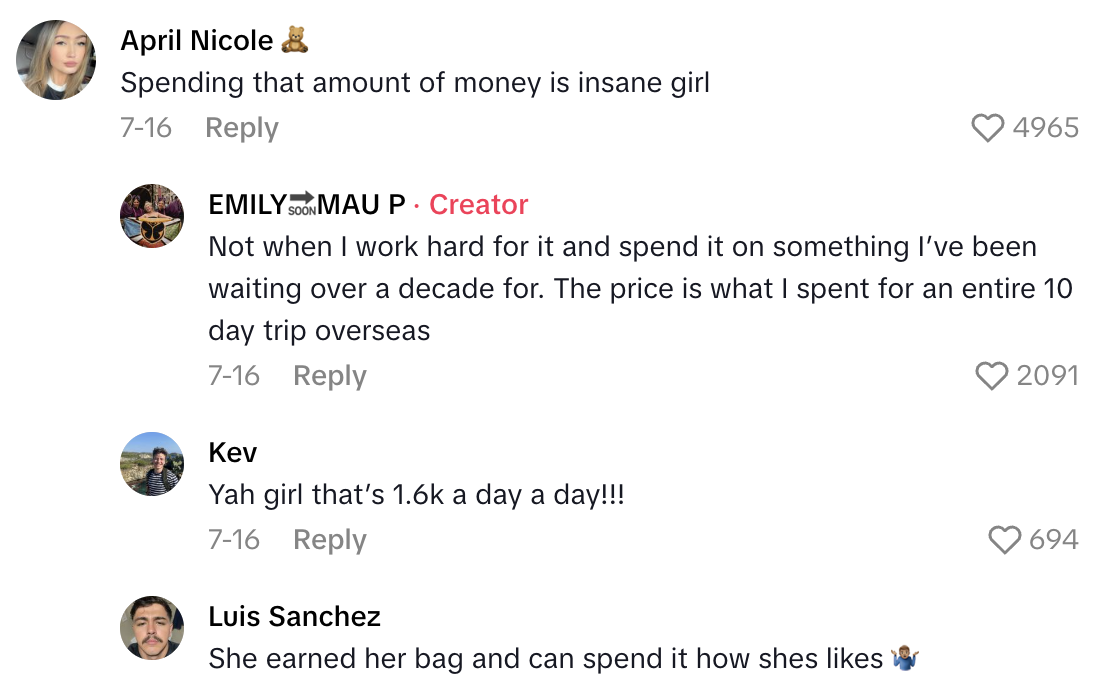Reply to EMILY's creator response
Image resolution: width=1118 pixels, height=682 pixels.
[x=329, y=376]
